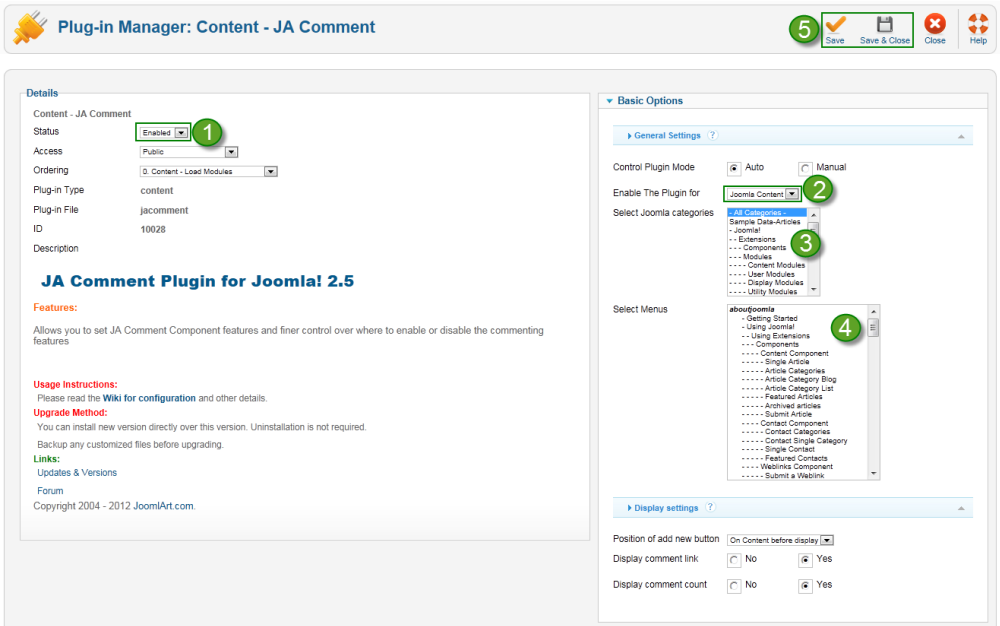Select Manual for Control Plugin Mode
This screenshot has height=626, width=1000.
coord(805,168)
